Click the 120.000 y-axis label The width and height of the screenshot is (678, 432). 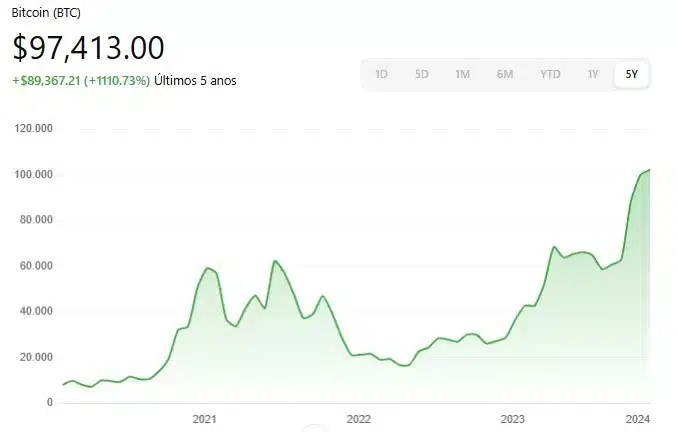[33, 128]
